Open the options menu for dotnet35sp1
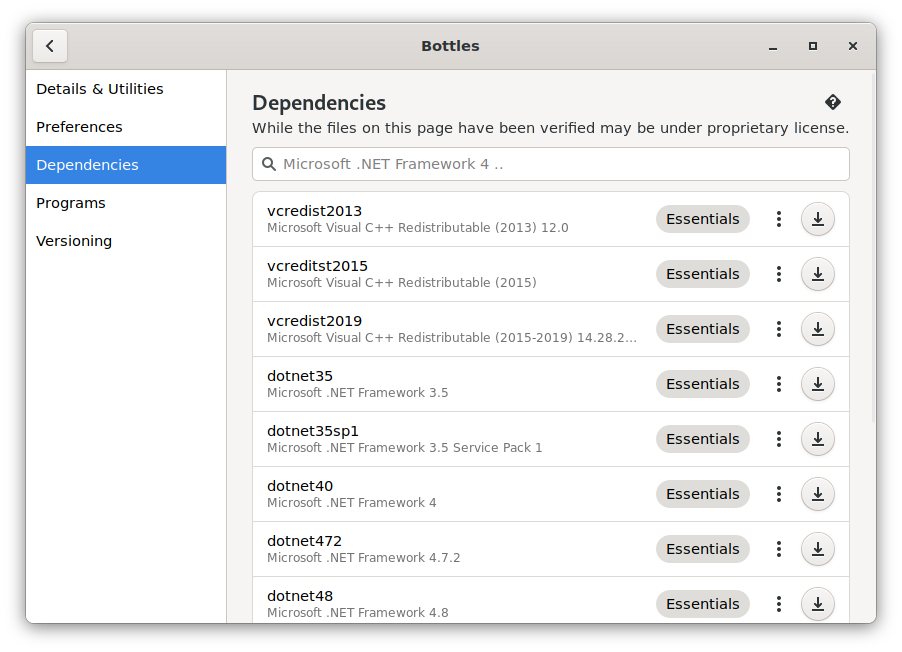 [x=778, y=438]
